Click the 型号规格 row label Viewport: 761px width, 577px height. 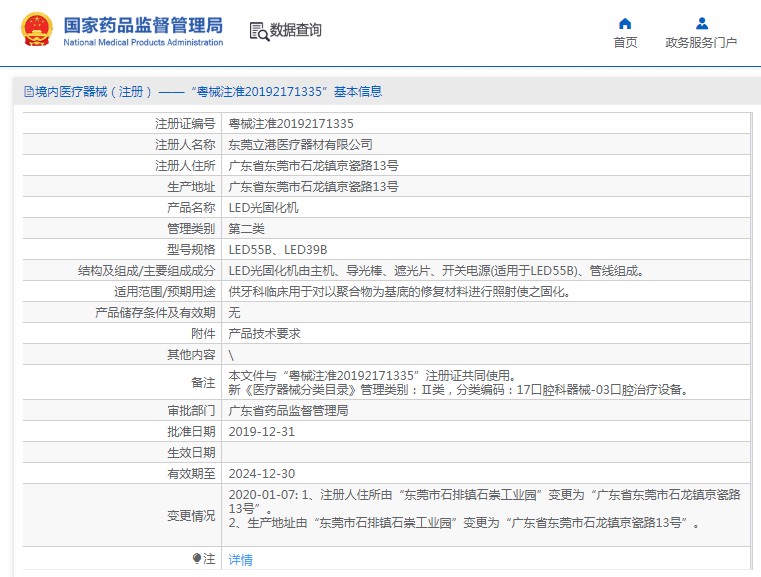pyautogui.click(x=191, y=249)
